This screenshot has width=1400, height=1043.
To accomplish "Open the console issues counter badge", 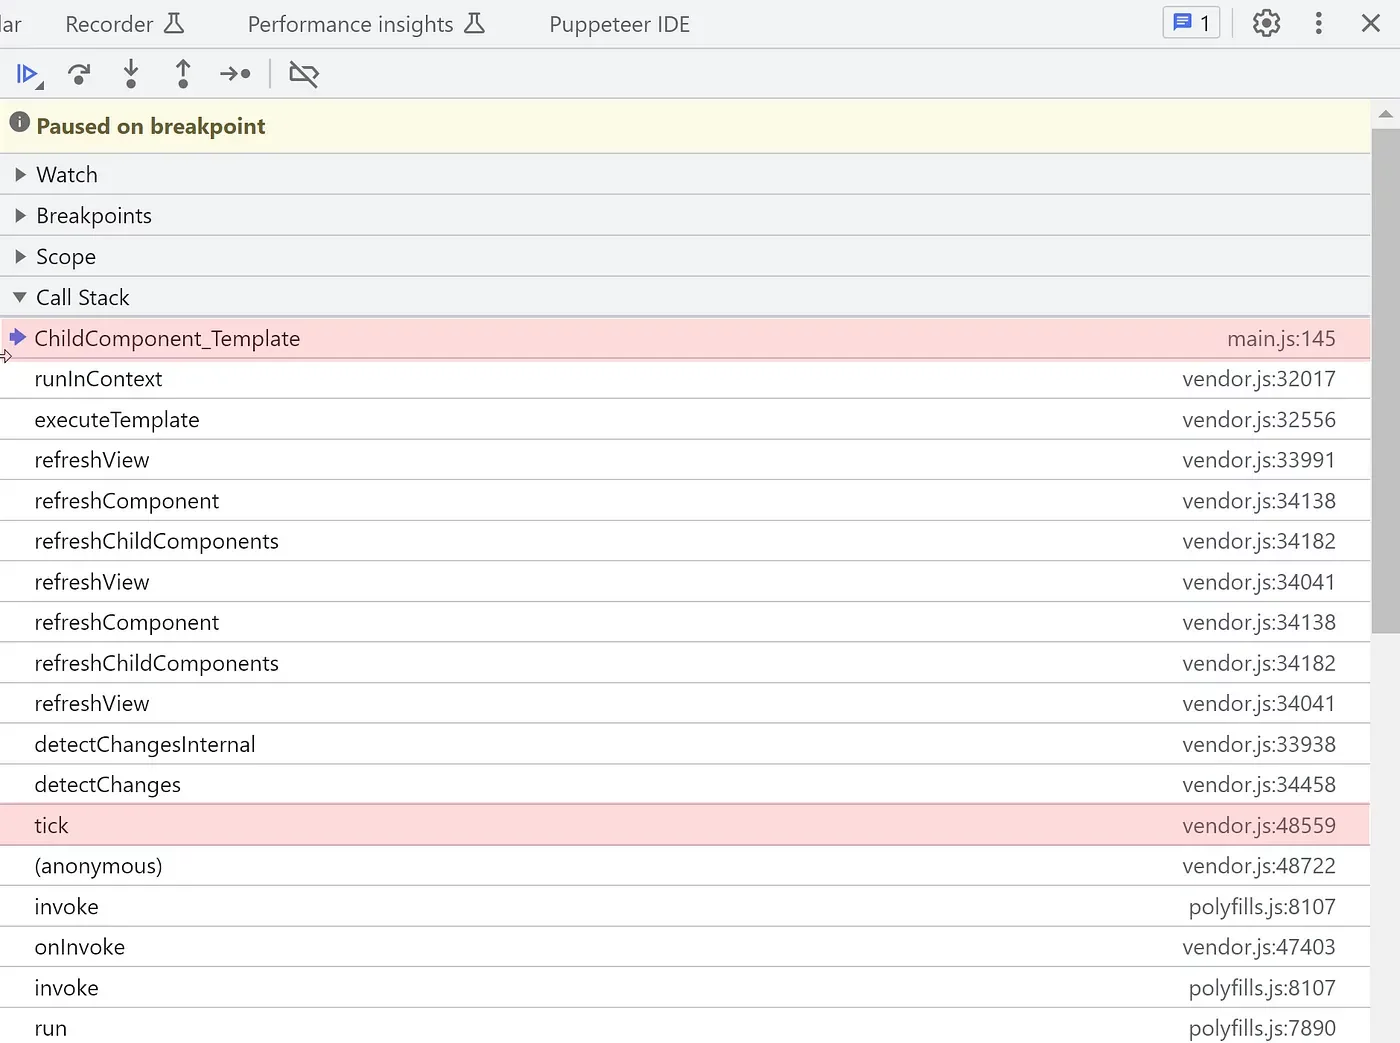I will point(1191,23).
